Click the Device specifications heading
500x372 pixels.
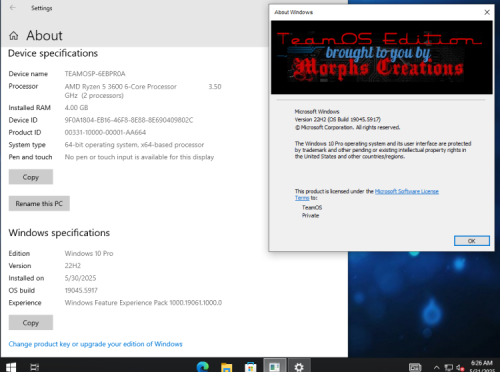click(x=53, y=53)
